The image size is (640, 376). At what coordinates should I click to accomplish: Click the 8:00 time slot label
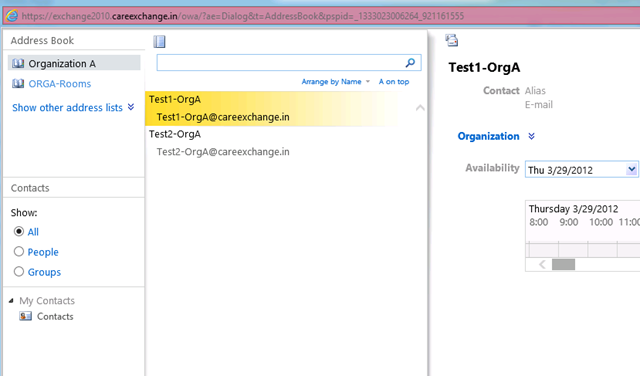[x=538, y=222]
